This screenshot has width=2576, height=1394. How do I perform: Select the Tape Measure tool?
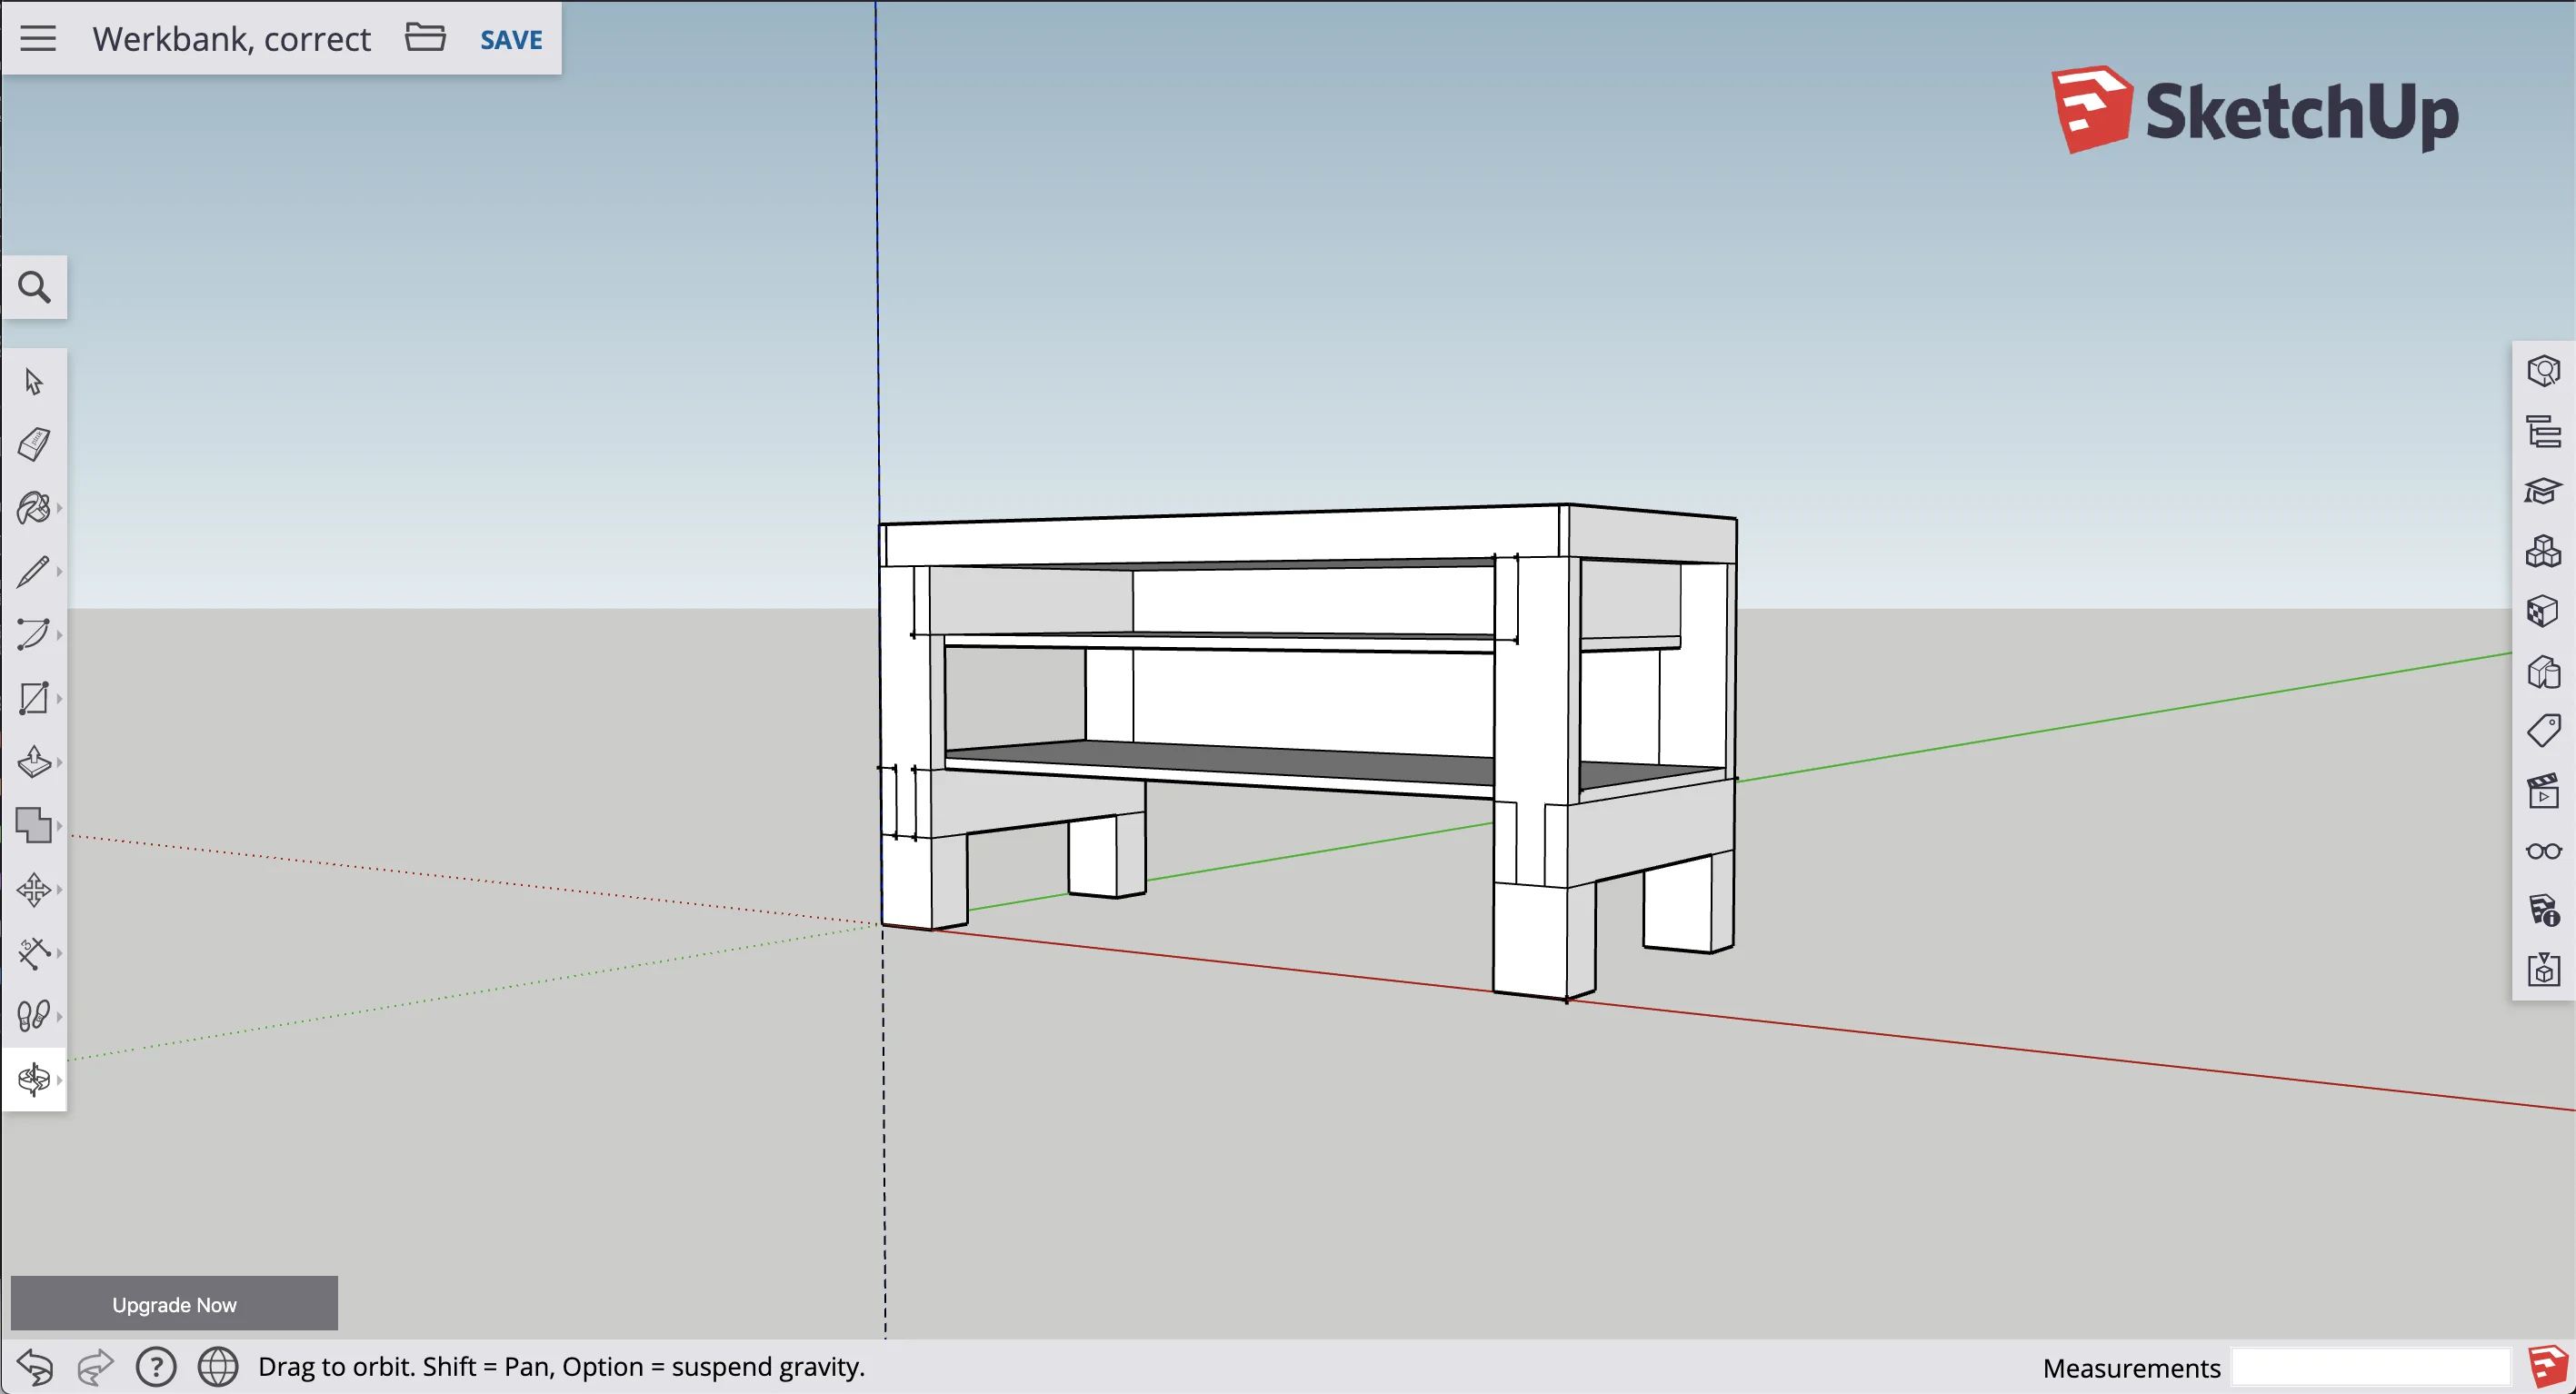pyautogui.click(x=33, y=953)
